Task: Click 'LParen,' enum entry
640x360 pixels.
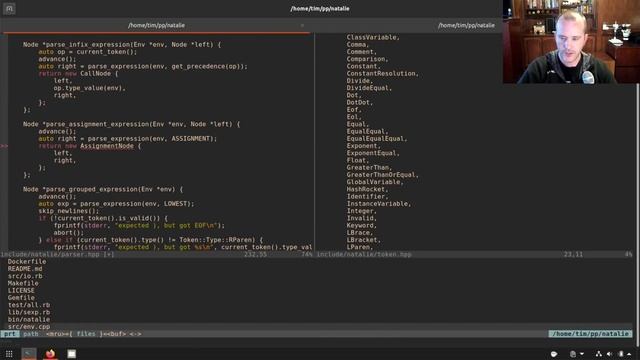Action: [360, 247]
